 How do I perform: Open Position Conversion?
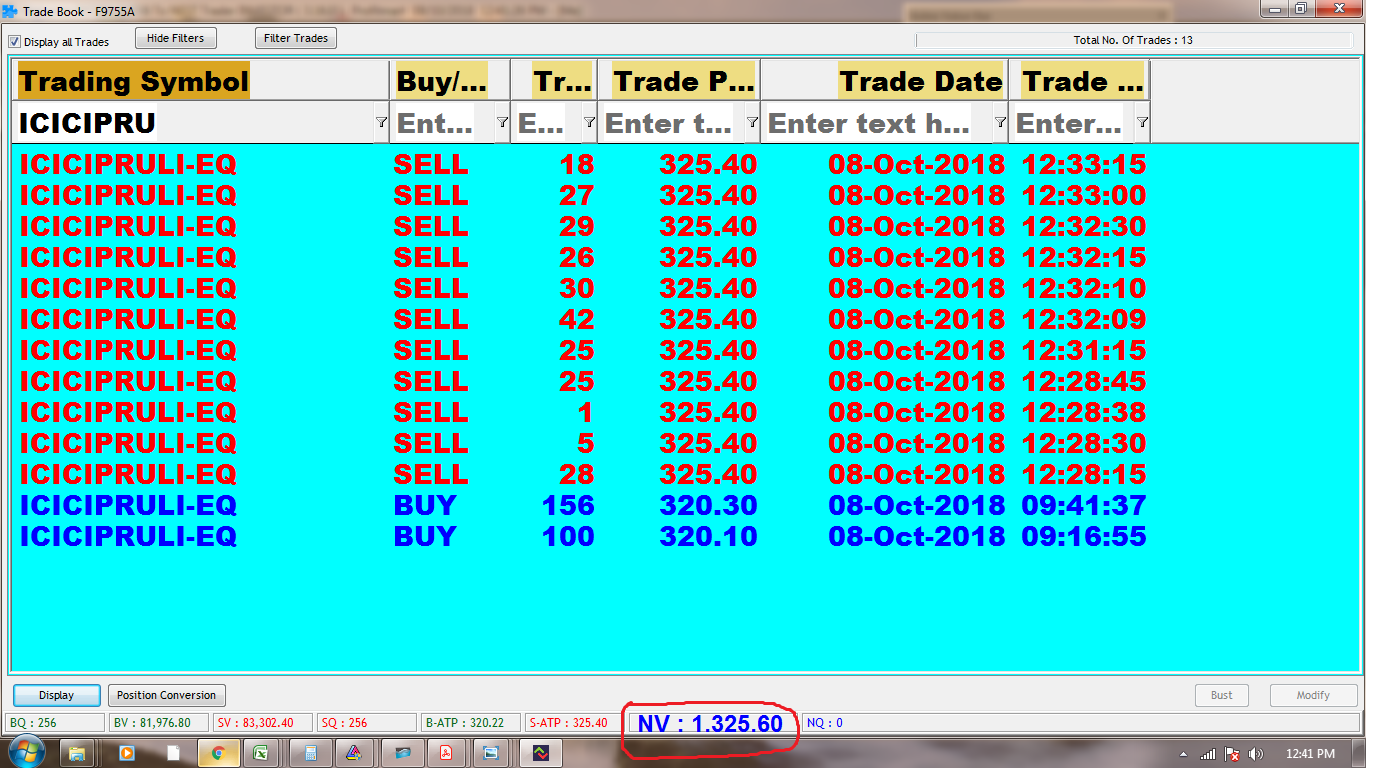tap(166, 695)
